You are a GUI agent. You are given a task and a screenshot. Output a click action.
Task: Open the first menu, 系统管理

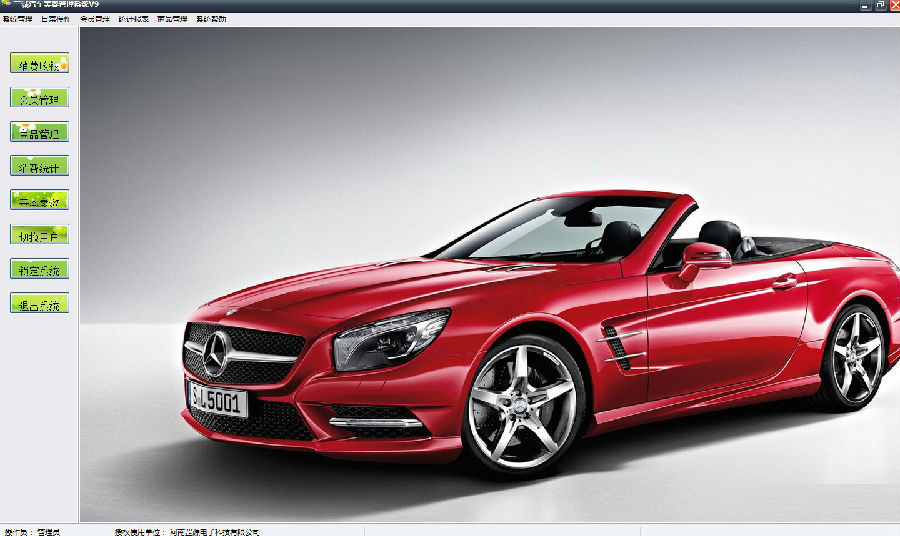[17, 19]
